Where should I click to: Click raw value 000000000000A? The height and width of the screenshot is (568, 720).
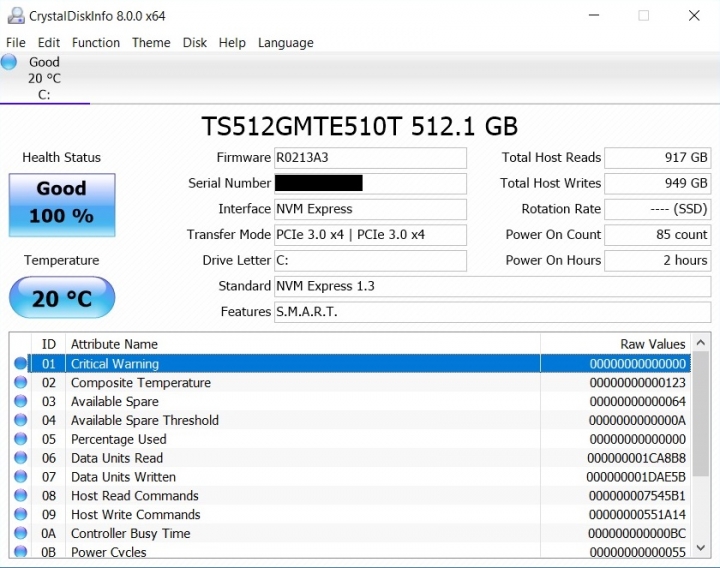pos(637,420)
